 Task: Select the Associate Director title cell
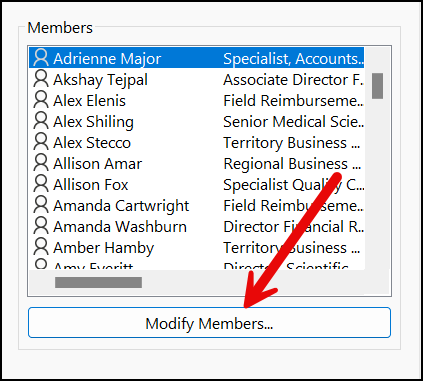click(x=293, y=80)
